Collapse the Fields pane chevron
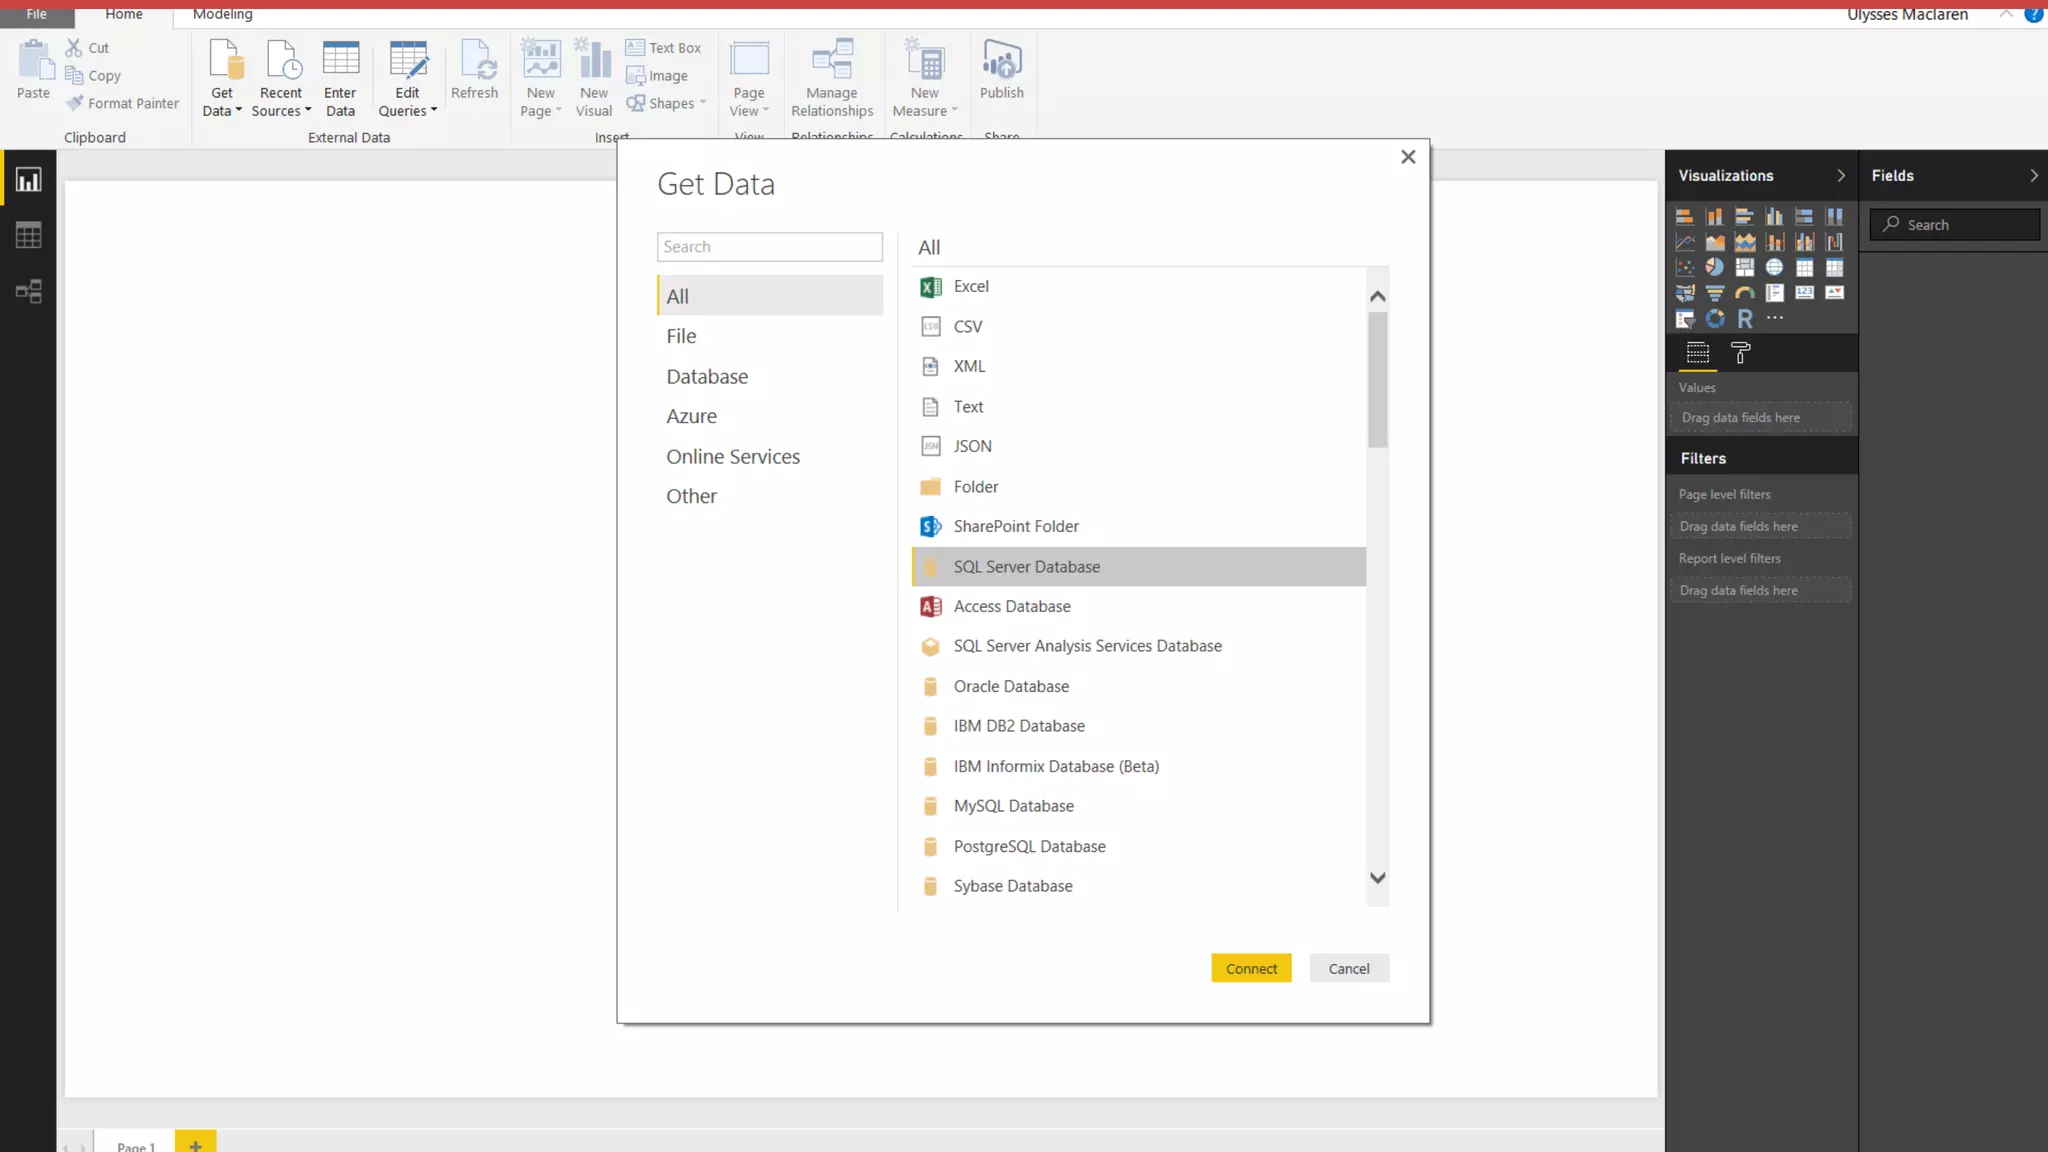 (2033, 175)
